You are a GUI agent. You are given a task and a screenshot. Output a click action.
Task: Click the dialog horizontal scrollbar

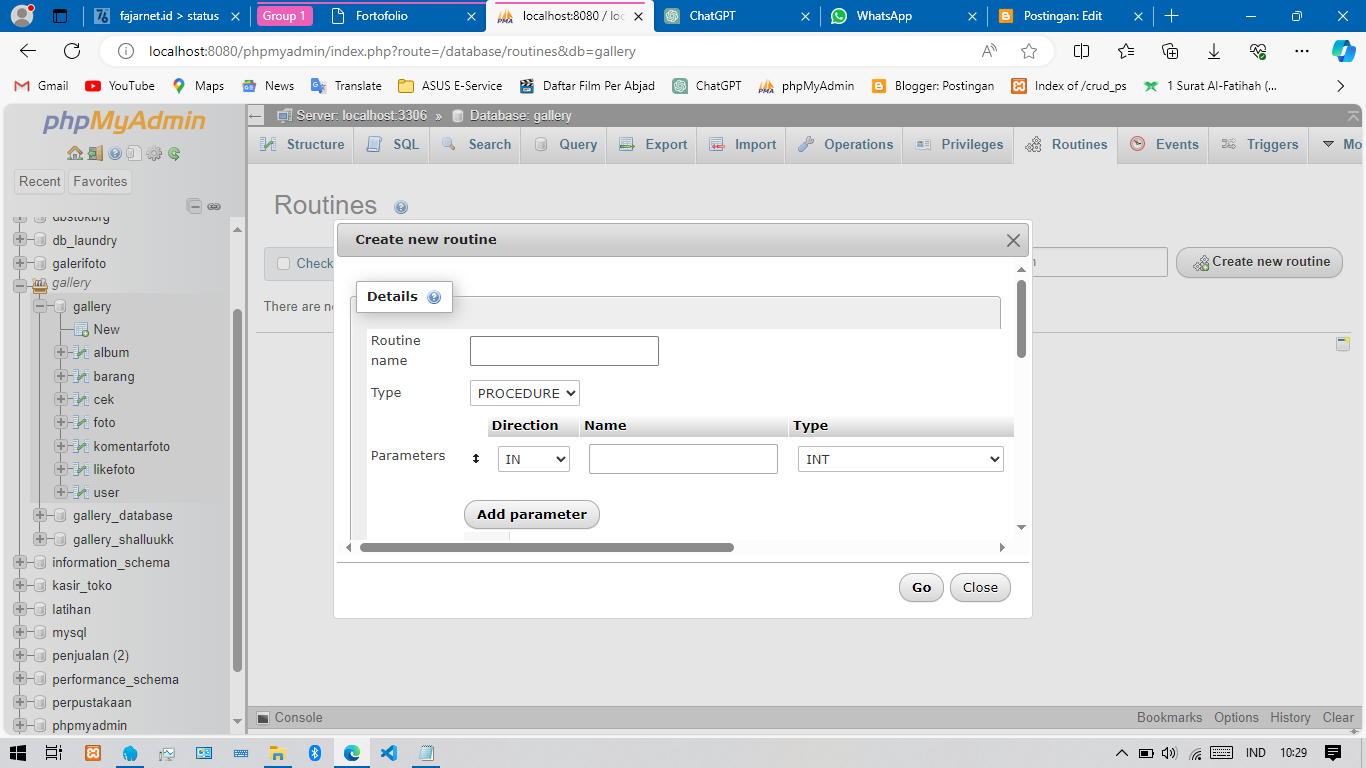coord(547,548)
